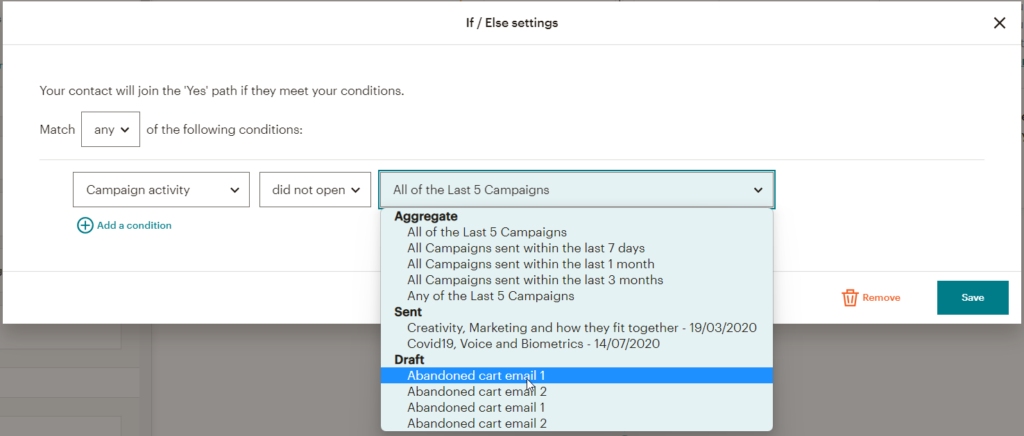Pick 'All Campaigns sent within the last 1 month'
The image size is (1024, 436).
530,264
